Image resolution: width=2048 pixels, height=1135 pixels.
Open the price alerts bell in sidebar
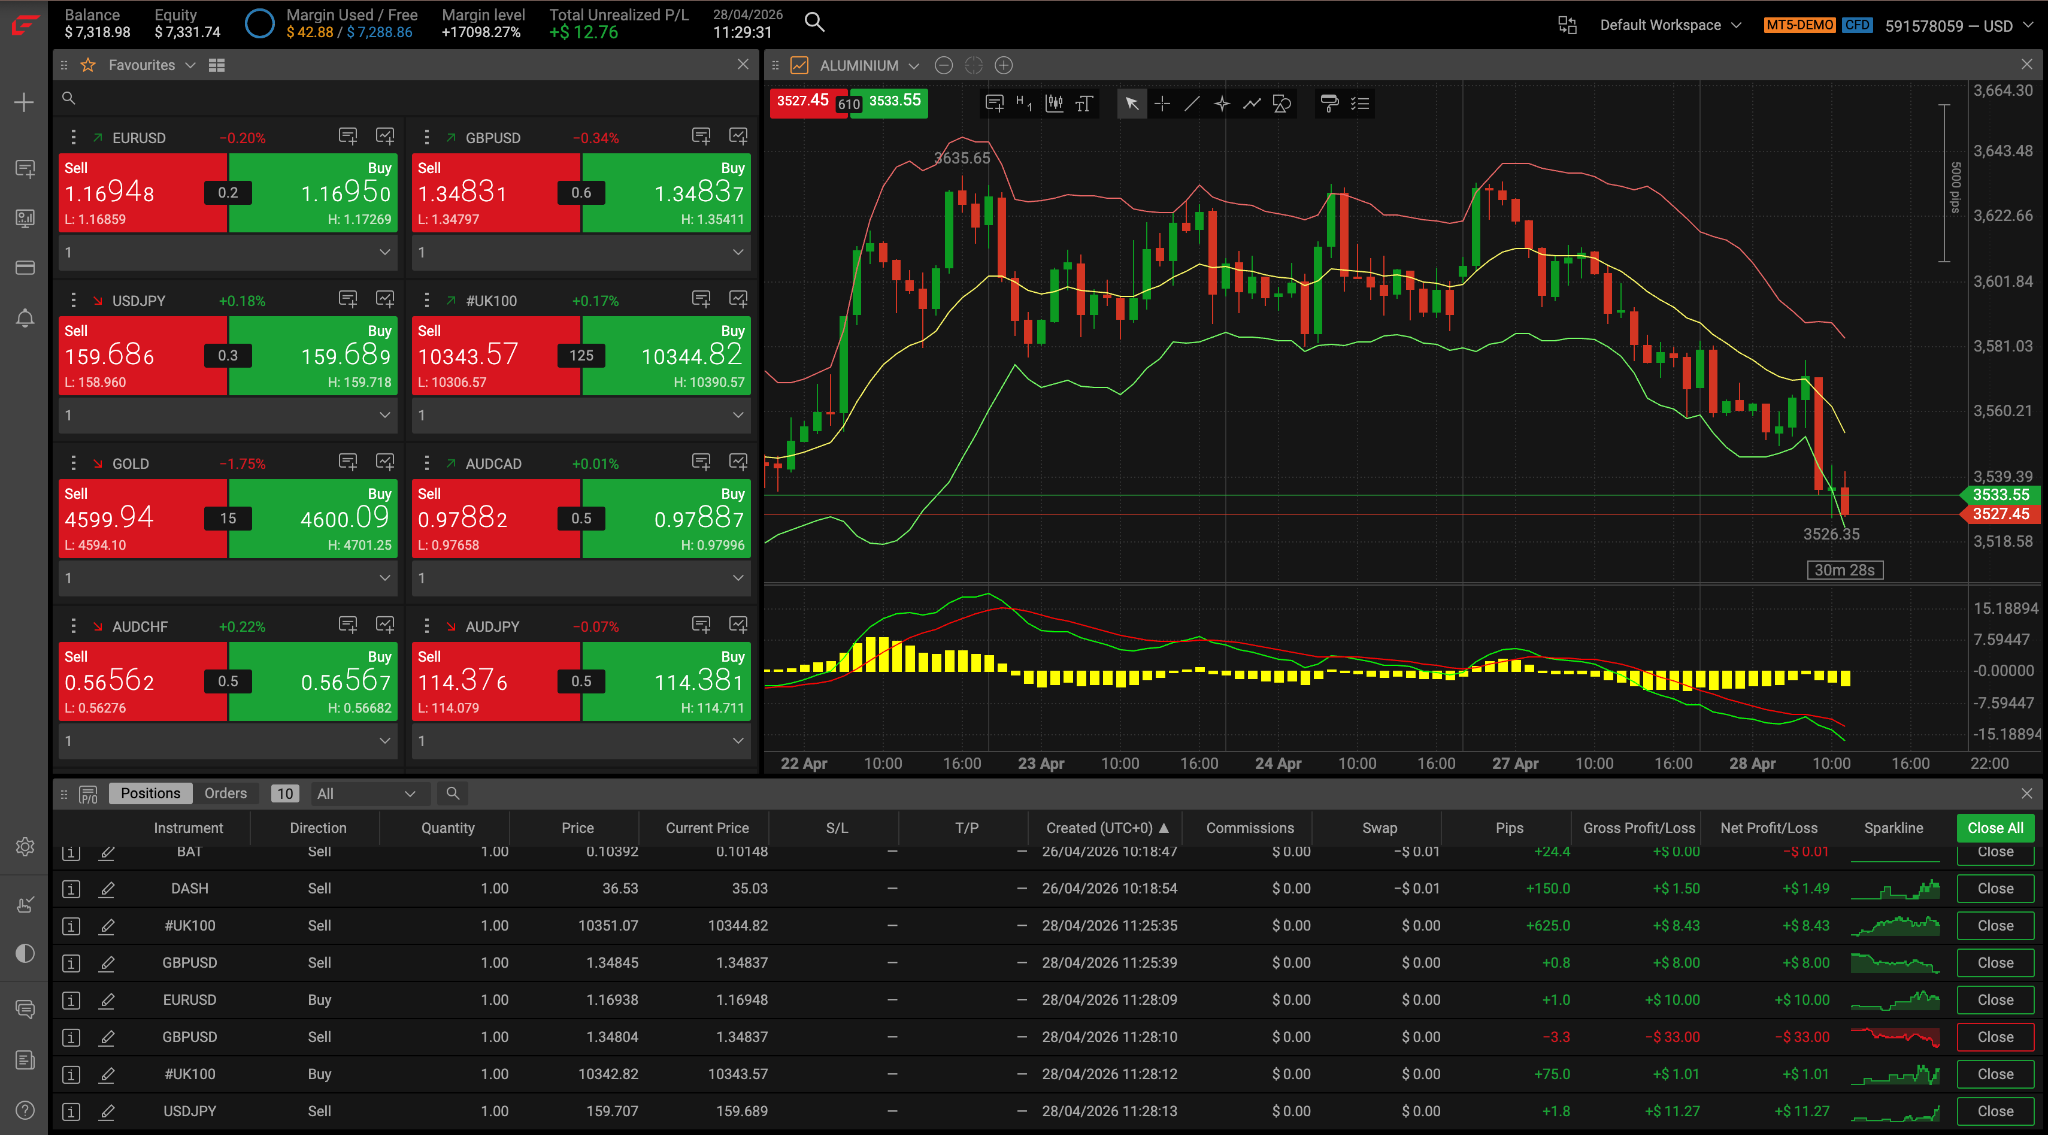pos(25,318)
